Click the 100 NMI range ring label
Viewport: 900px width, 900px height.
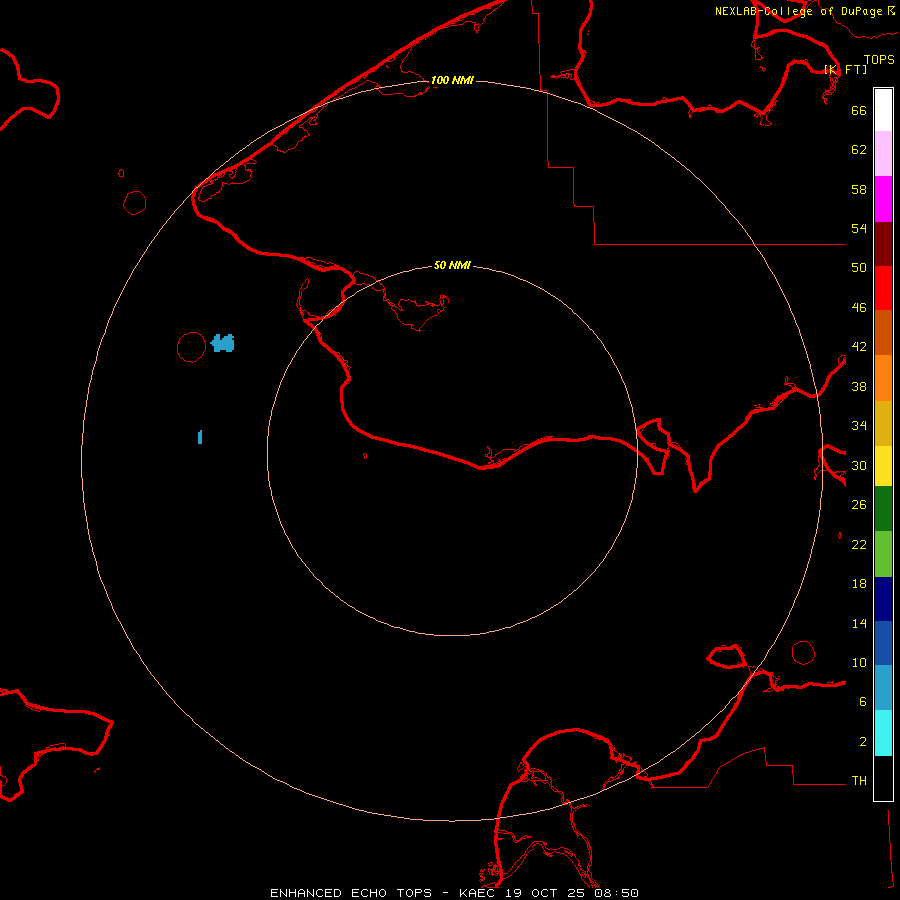pyautogui.click(x=452, y=80)
